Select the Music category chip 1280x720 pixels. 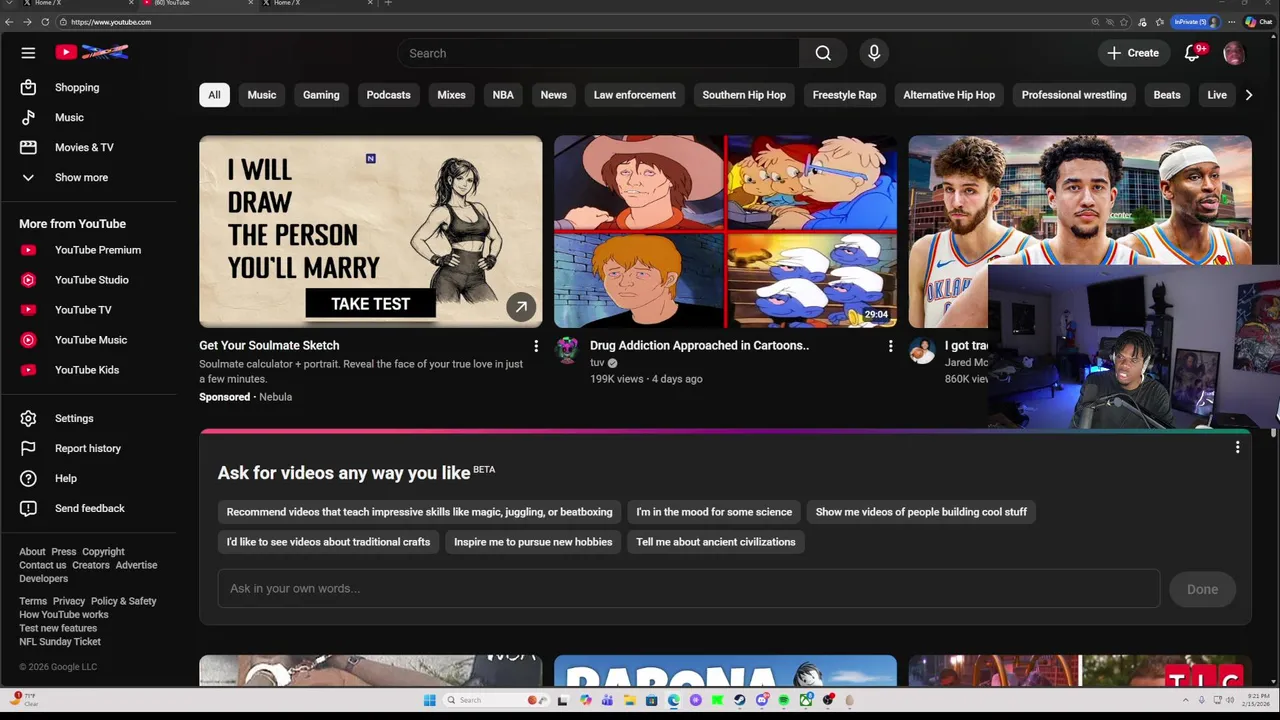point(262,95)
